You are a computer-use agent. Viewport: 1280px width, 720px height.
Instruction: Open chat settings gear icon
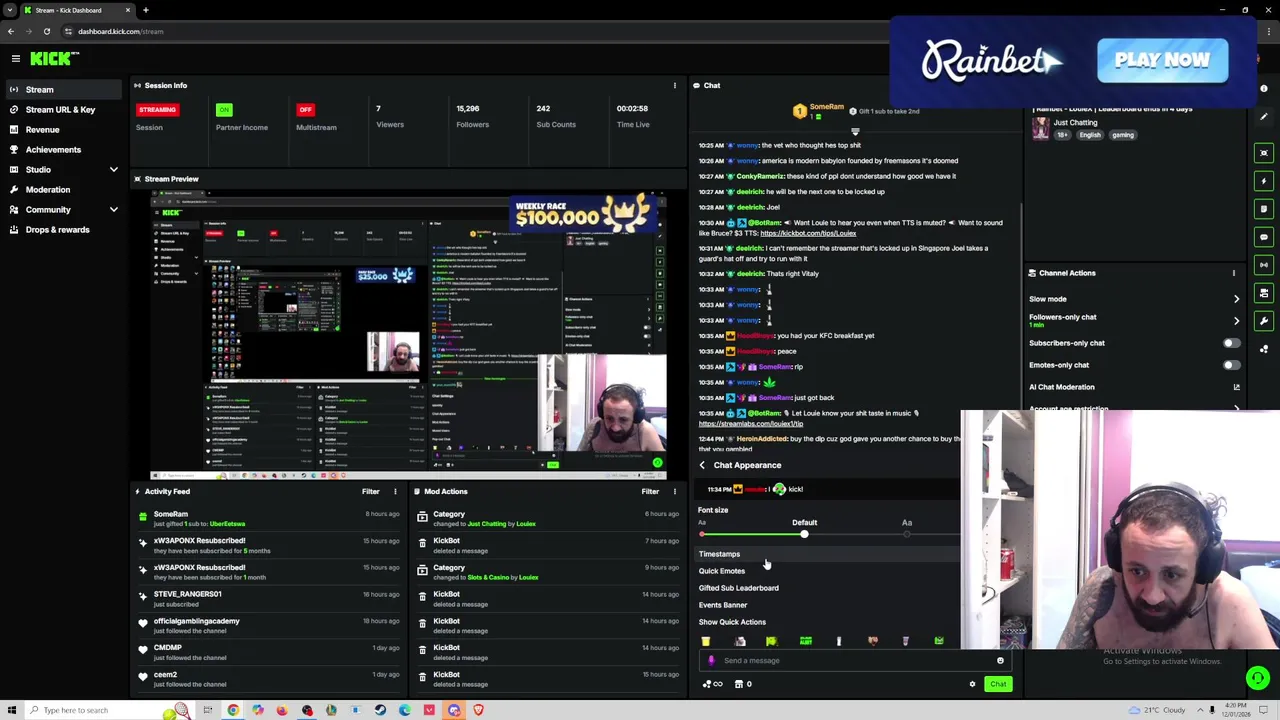[972, 684]
